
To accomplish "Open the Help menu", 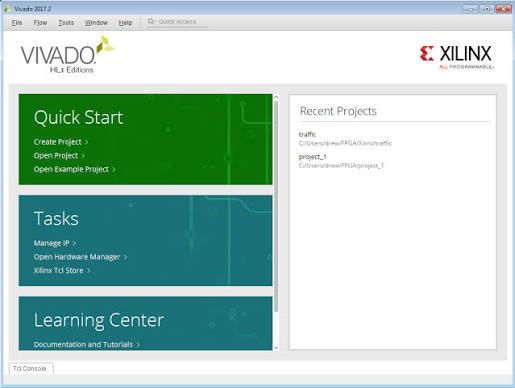I will (x=125, y=23).
